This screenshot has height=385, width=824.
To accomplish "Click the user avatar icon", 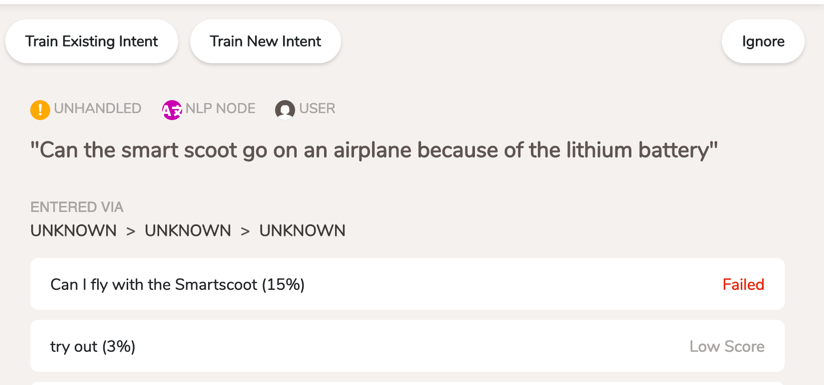I will point(284,109).
